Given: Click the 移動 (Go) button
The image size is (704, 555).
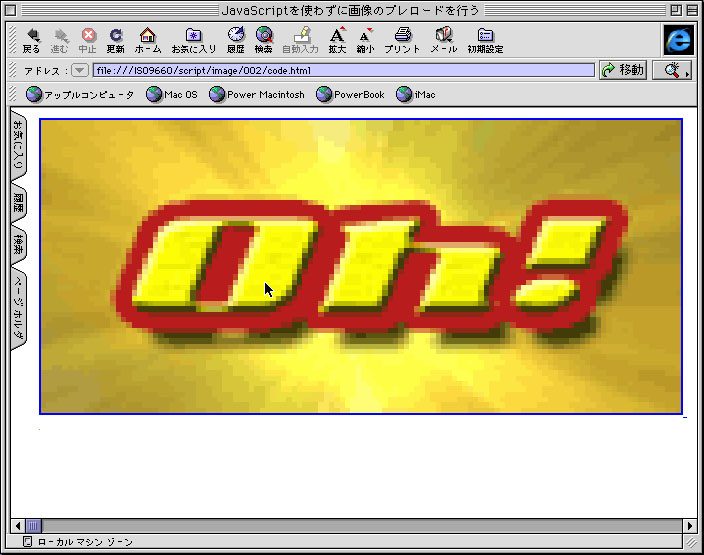Looking at the screenshot, I should point(622,70).
